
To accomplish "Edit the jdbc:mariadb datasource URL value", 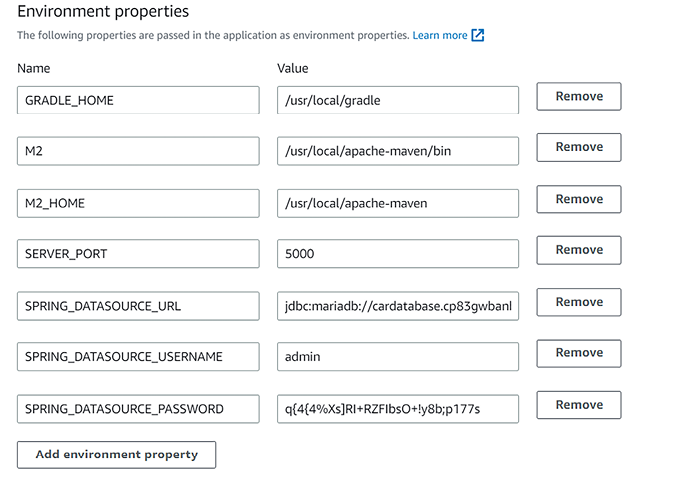I will pyautogui.click(x=397, y=306).
